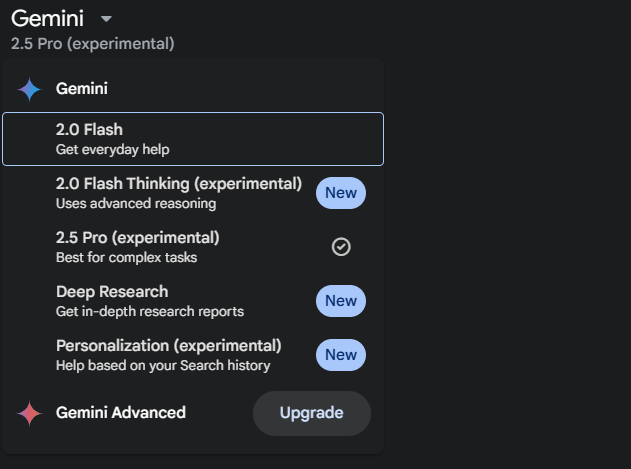
Task: Click "Help based on your Search history"
Action: tap(163, 365)
